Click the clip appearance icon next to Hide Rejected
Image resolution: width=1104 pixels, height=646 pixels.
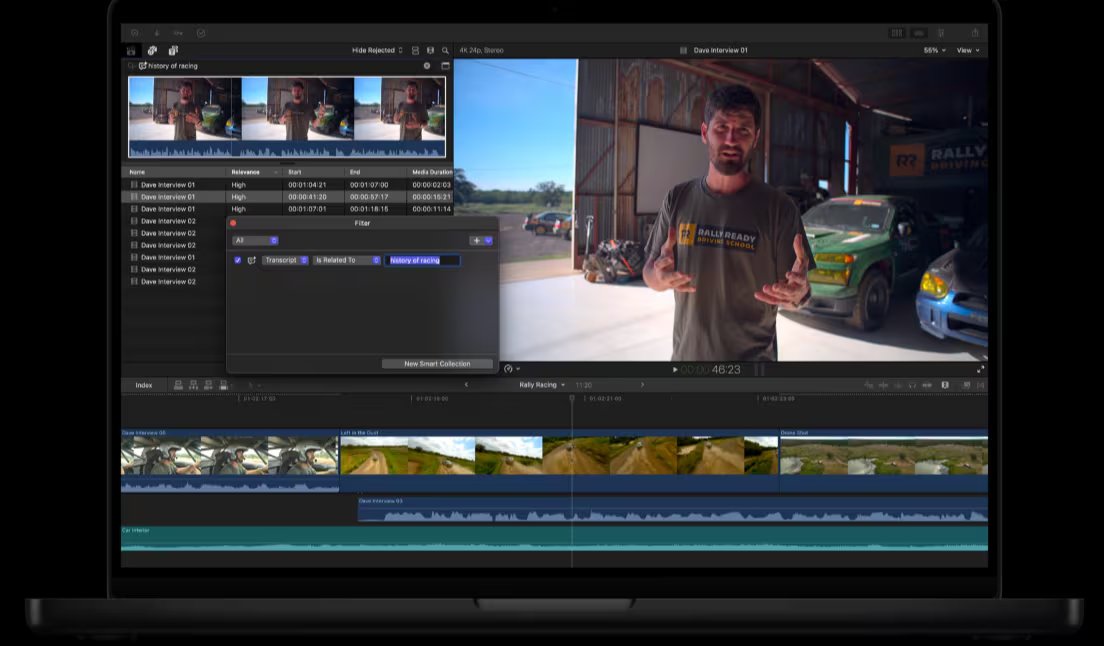pyautogui.click(x=416, y=50)
